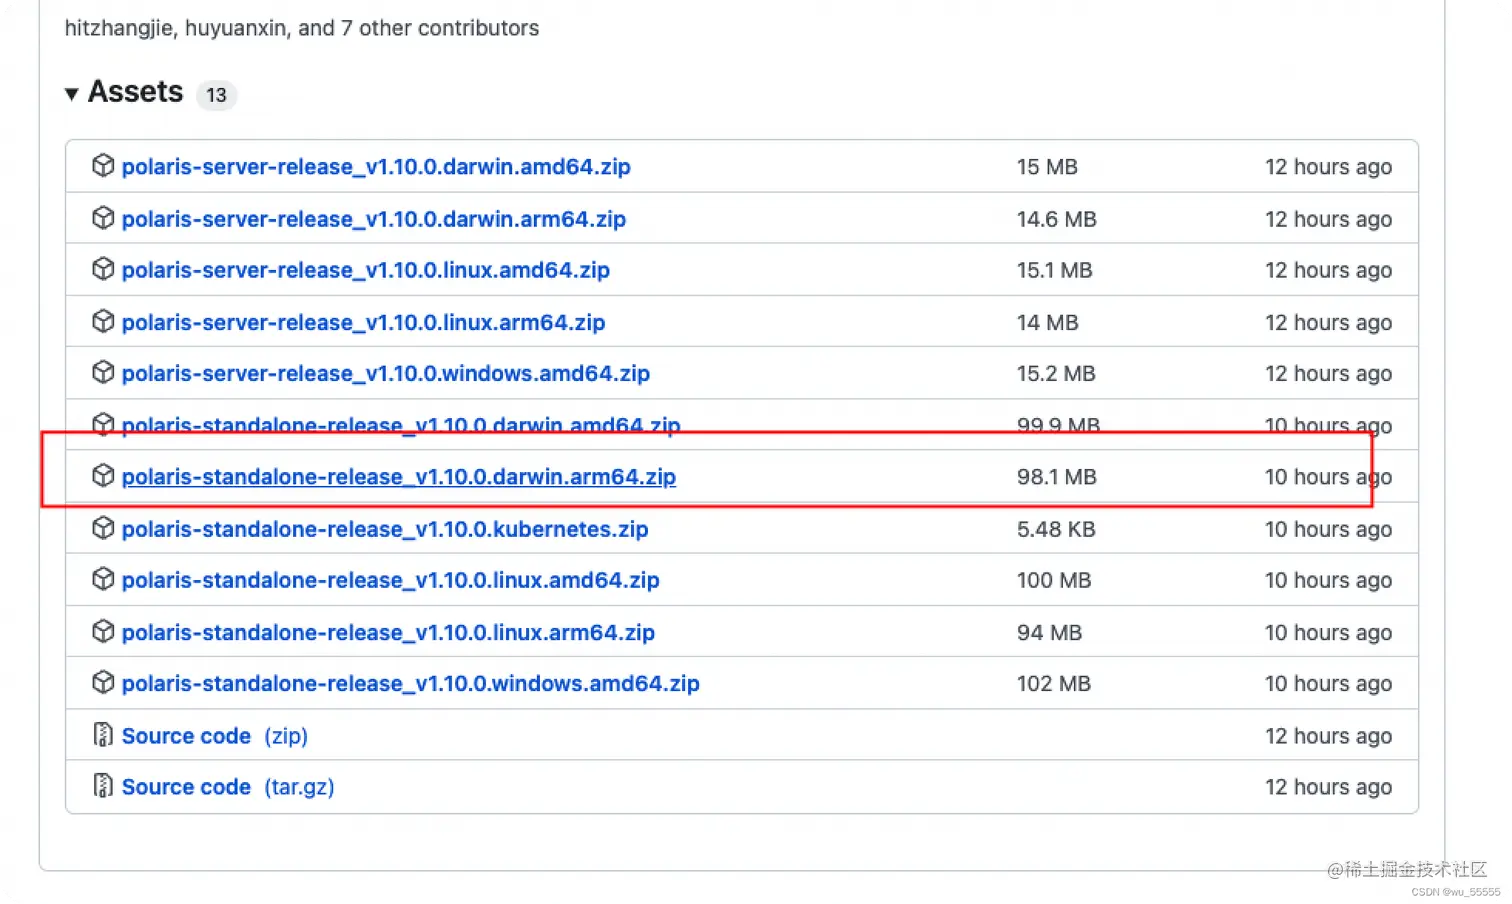Click the 100 MB size value

(x=1054, y=580)
